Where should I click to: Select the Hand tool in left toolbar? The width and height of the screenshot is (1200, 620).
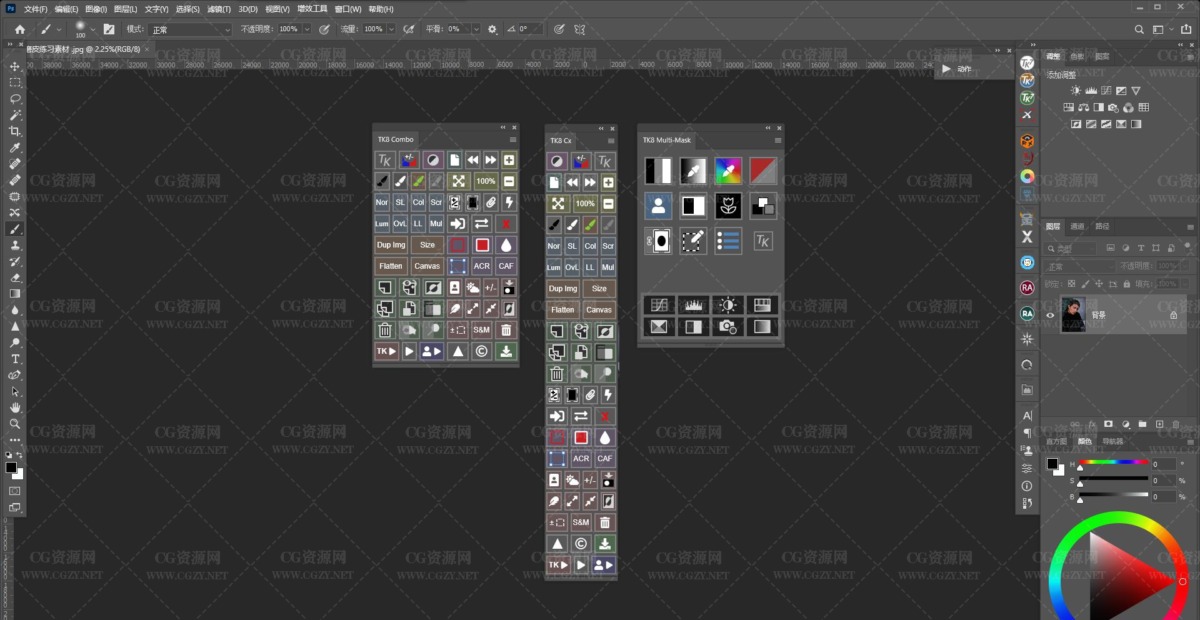(x=15, y=408)
